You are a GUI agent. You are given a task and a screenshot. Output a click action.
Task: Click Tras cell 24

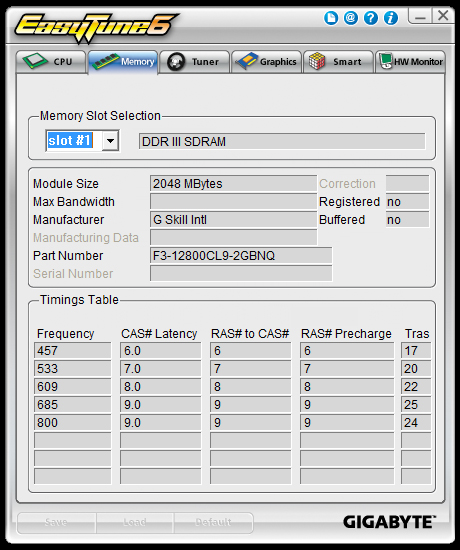(416, 423)
